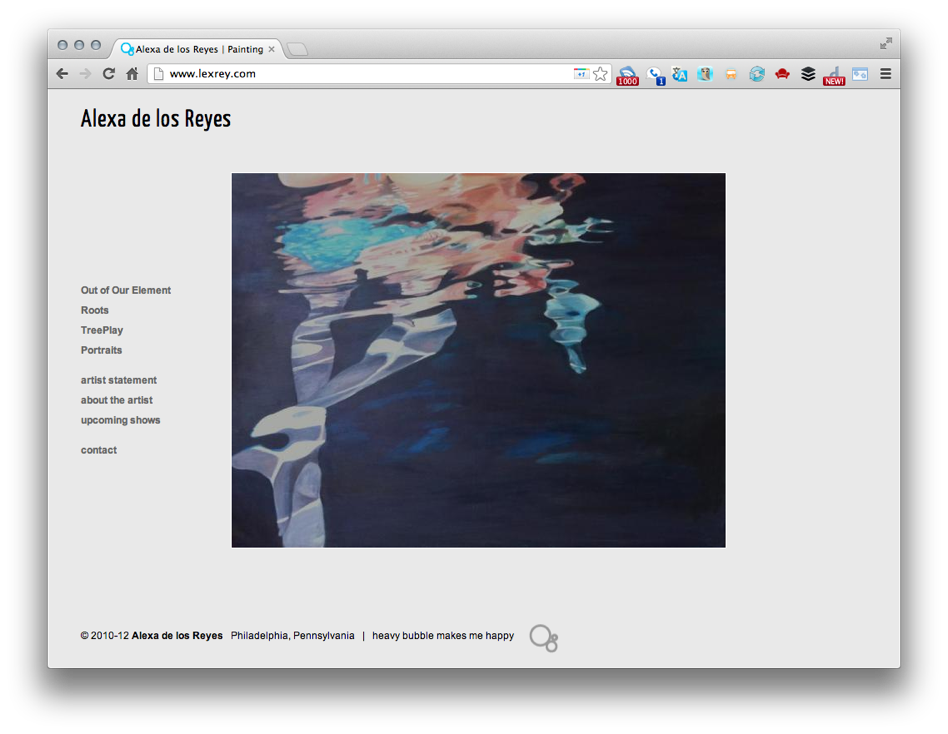
Task: Open the Out of Our Element gallery
Action: (126, 290)
